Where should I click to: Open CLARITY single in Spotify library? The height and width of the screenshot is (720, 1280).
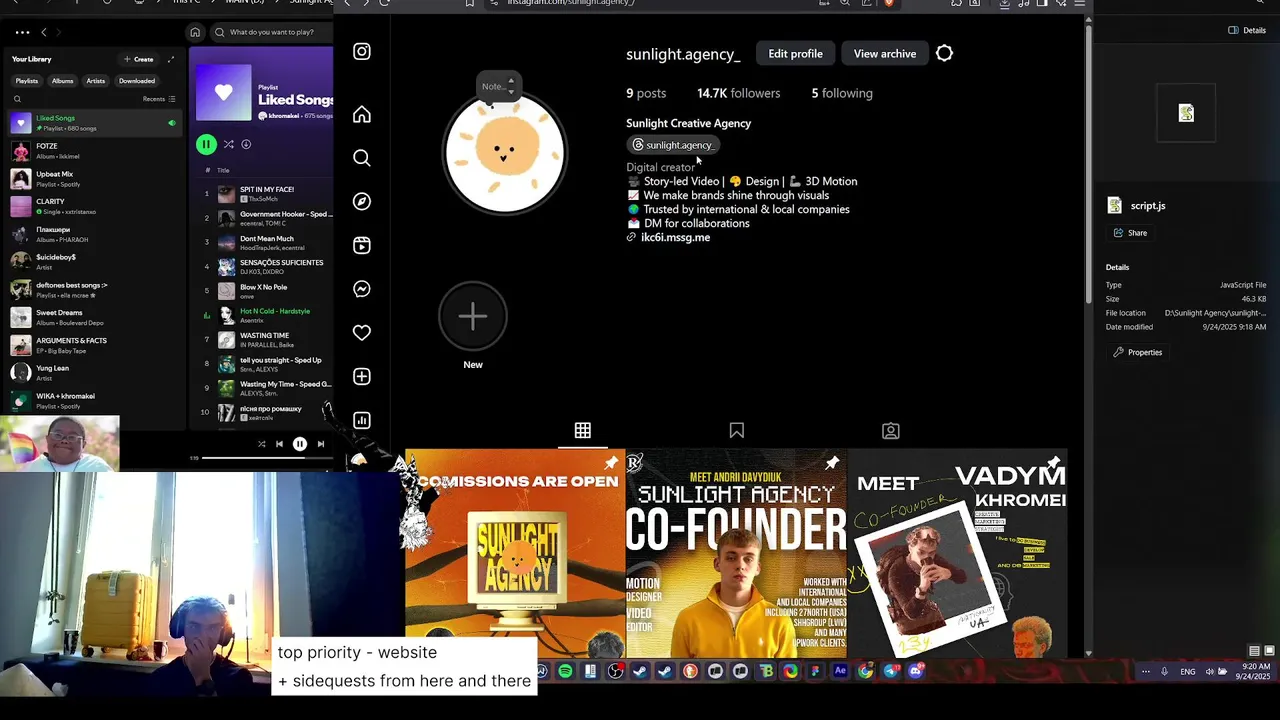[x=93, y=206]
